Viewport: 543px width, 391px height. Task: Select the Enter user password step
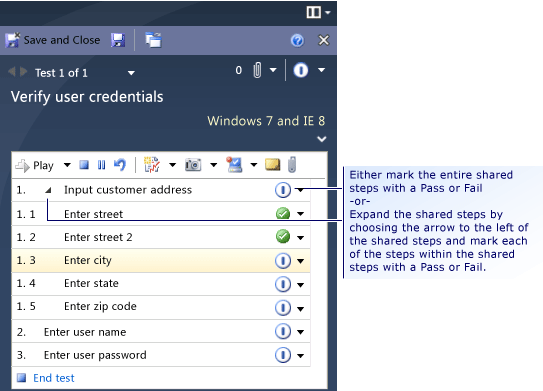(161, 355)
